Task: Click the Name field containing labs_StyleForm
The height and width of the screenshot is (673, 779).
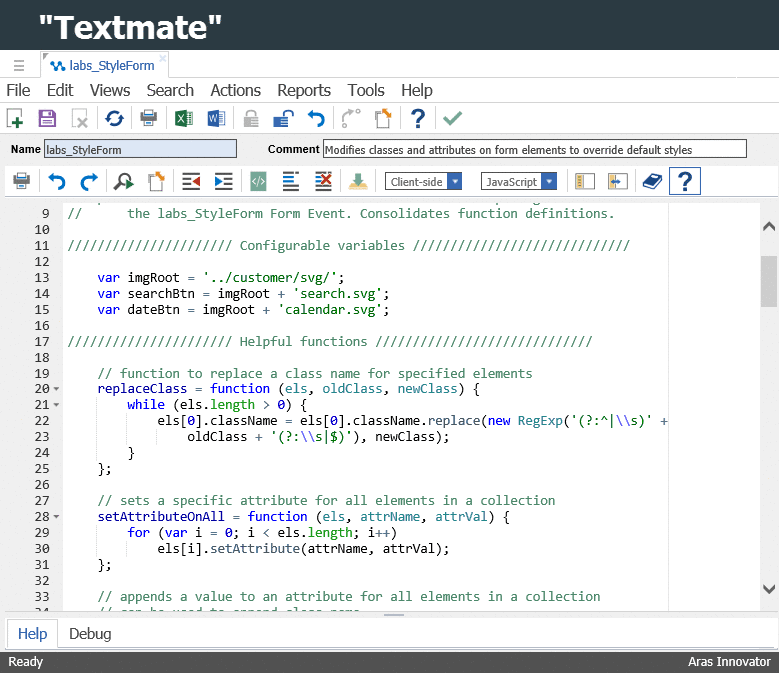Action: pyautogui.click(x=140, y=150)
